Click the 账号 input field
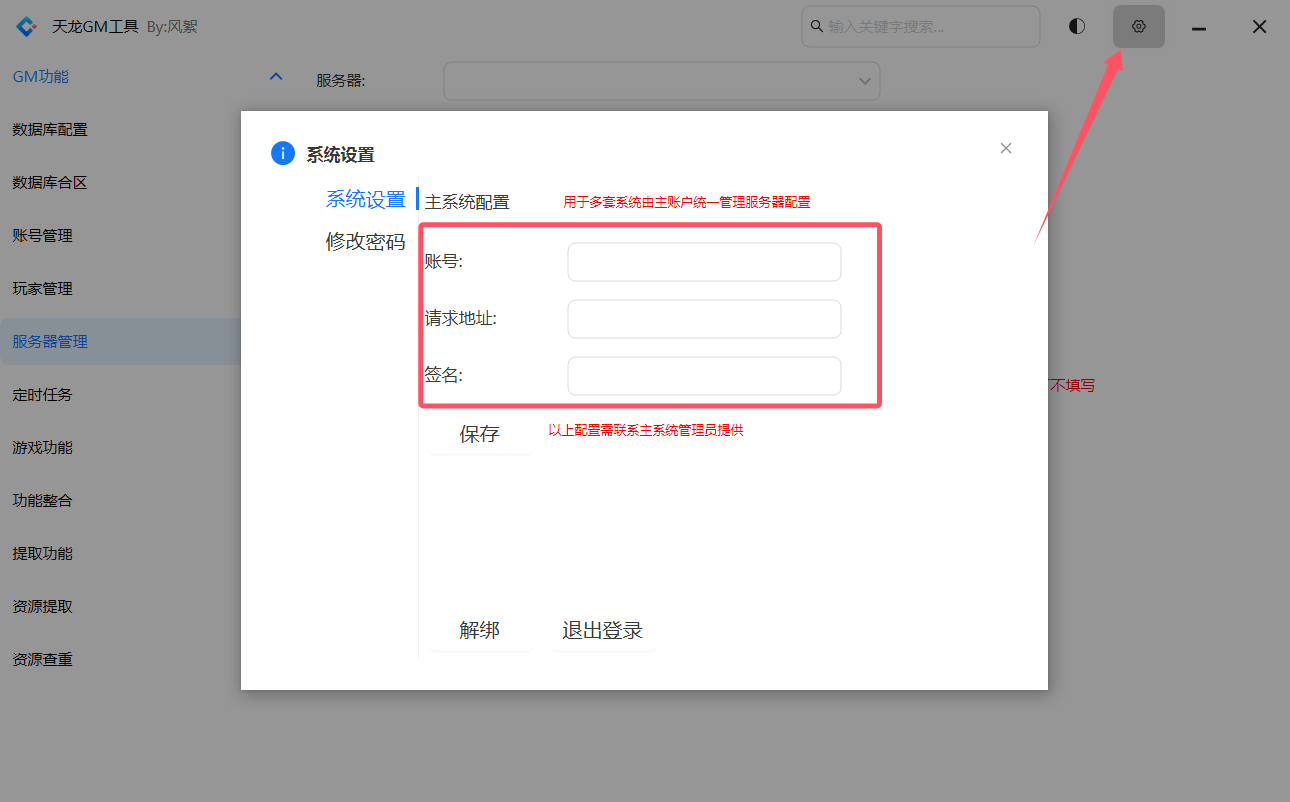The image size is (1290, 802). point(704,262)
